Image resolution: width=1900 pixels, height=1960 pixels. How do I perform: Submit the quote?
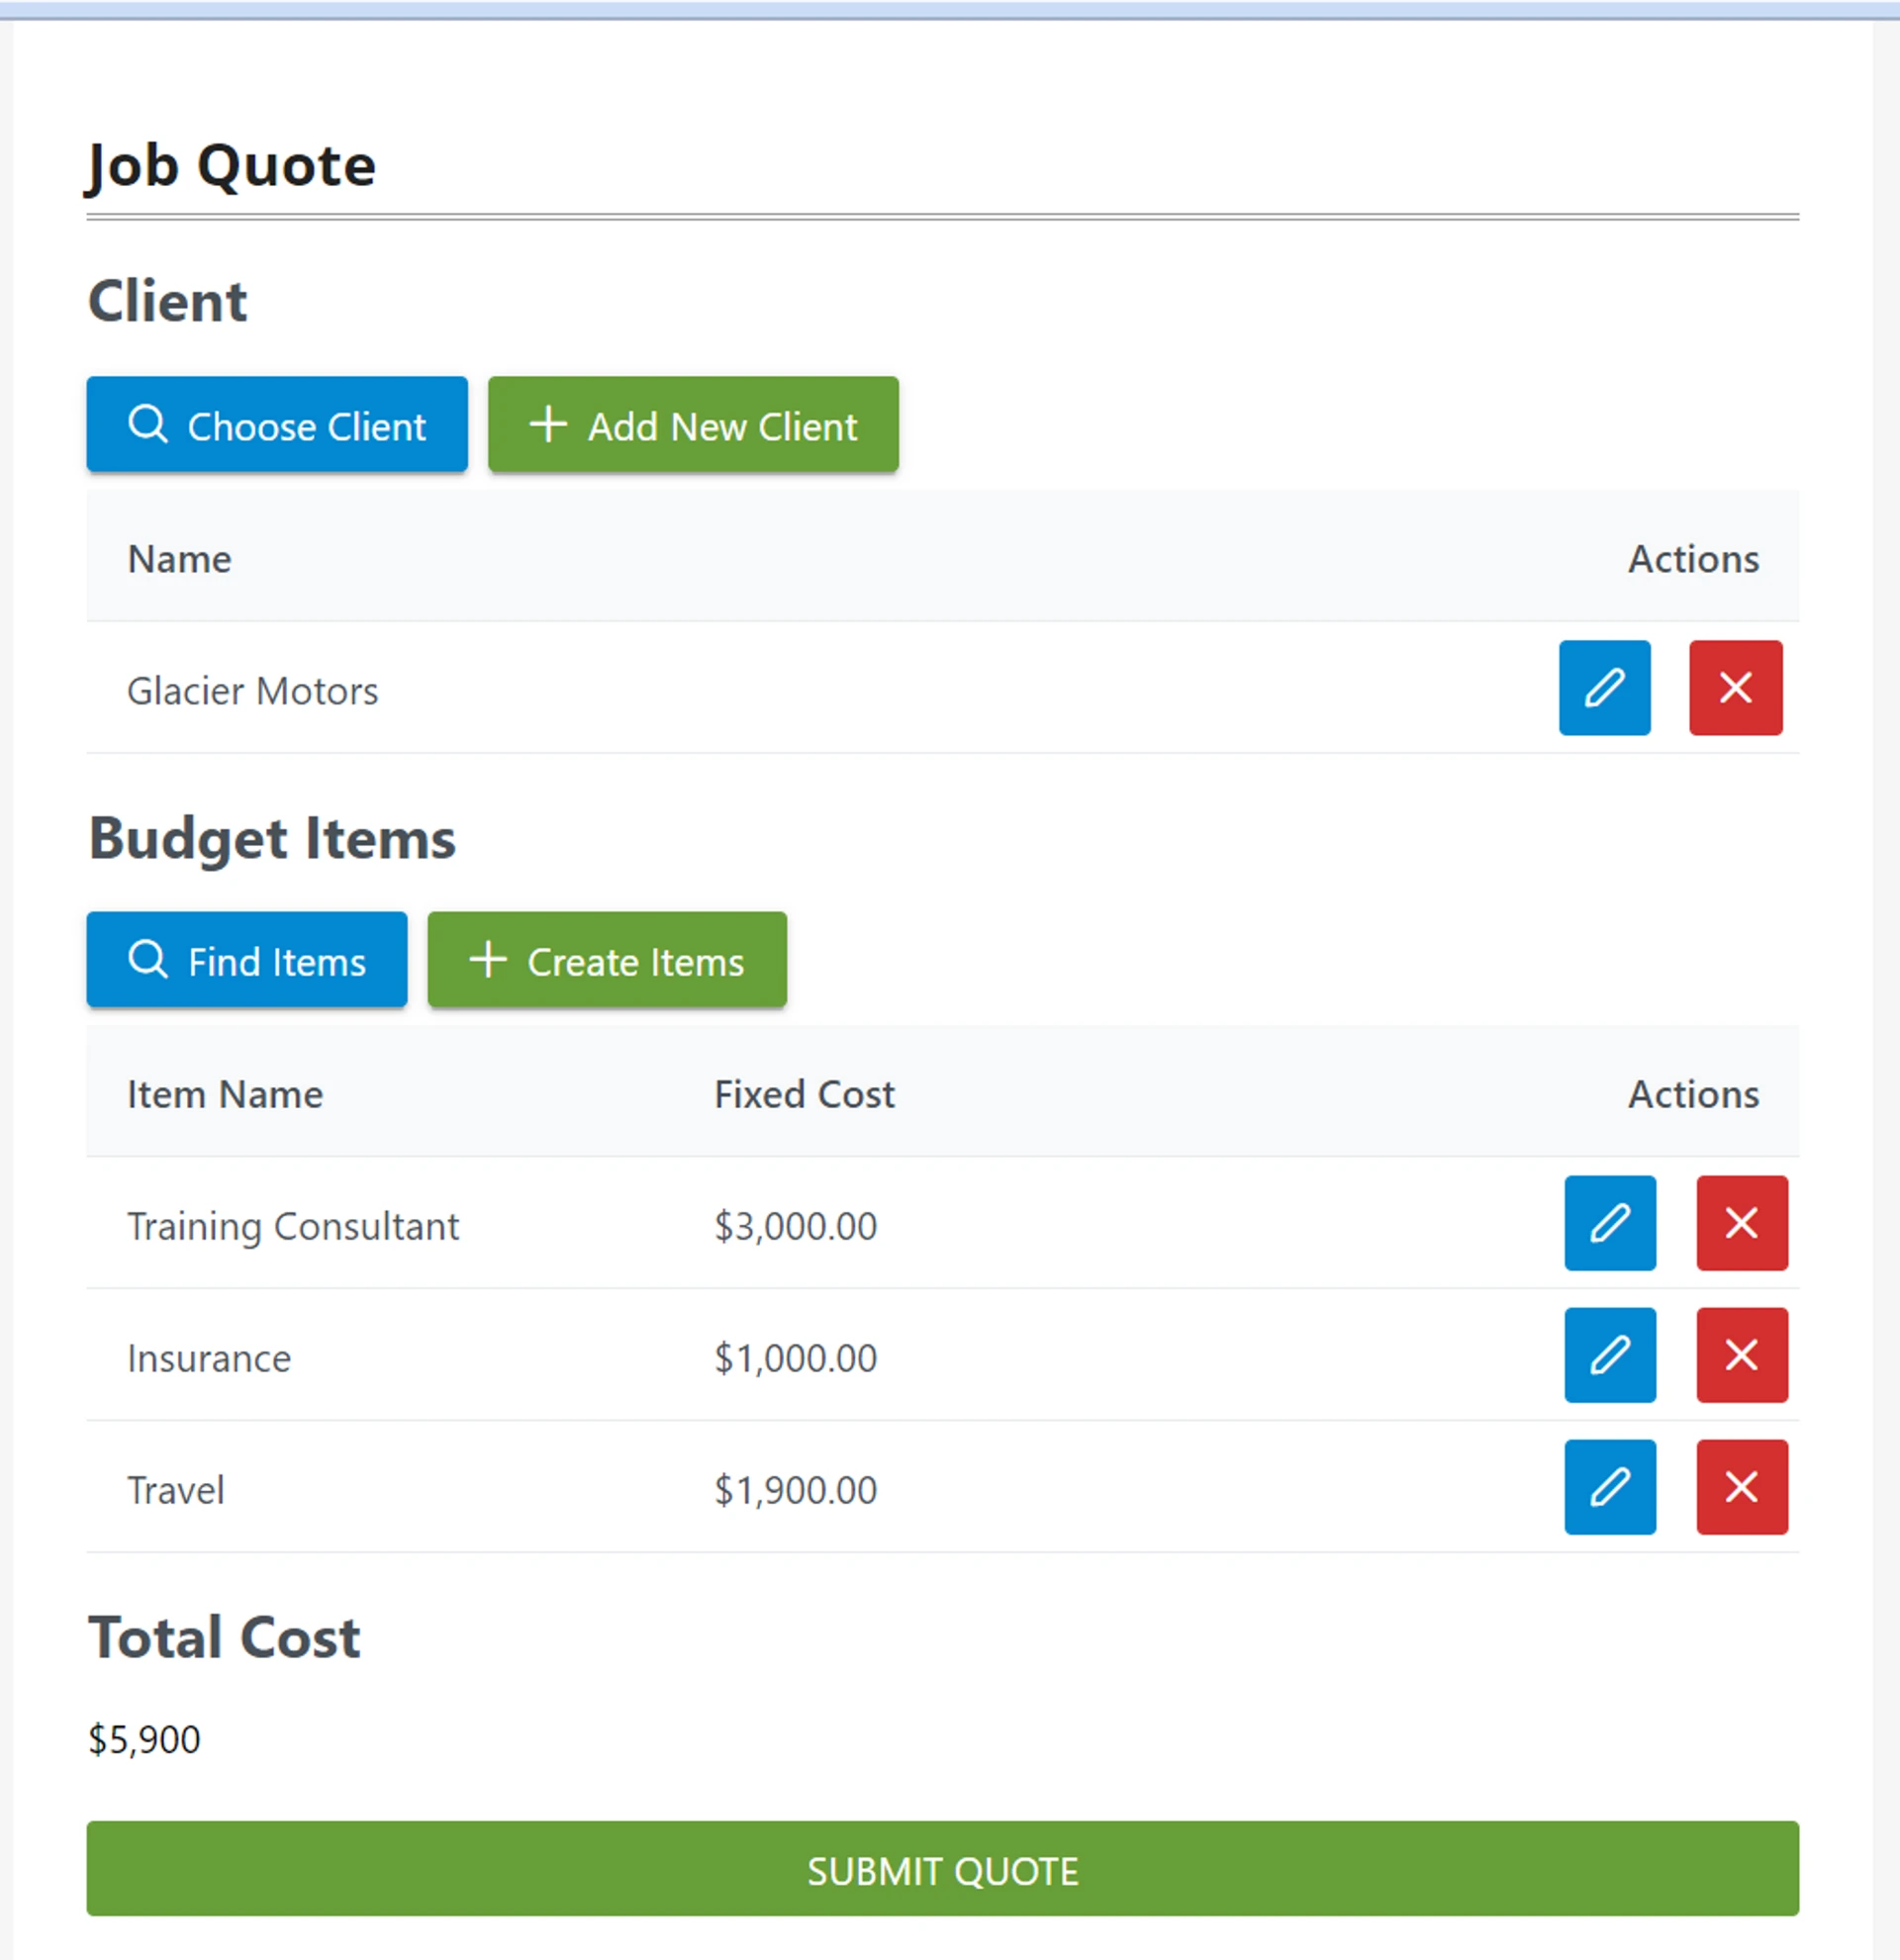[x=942, y=1869]
